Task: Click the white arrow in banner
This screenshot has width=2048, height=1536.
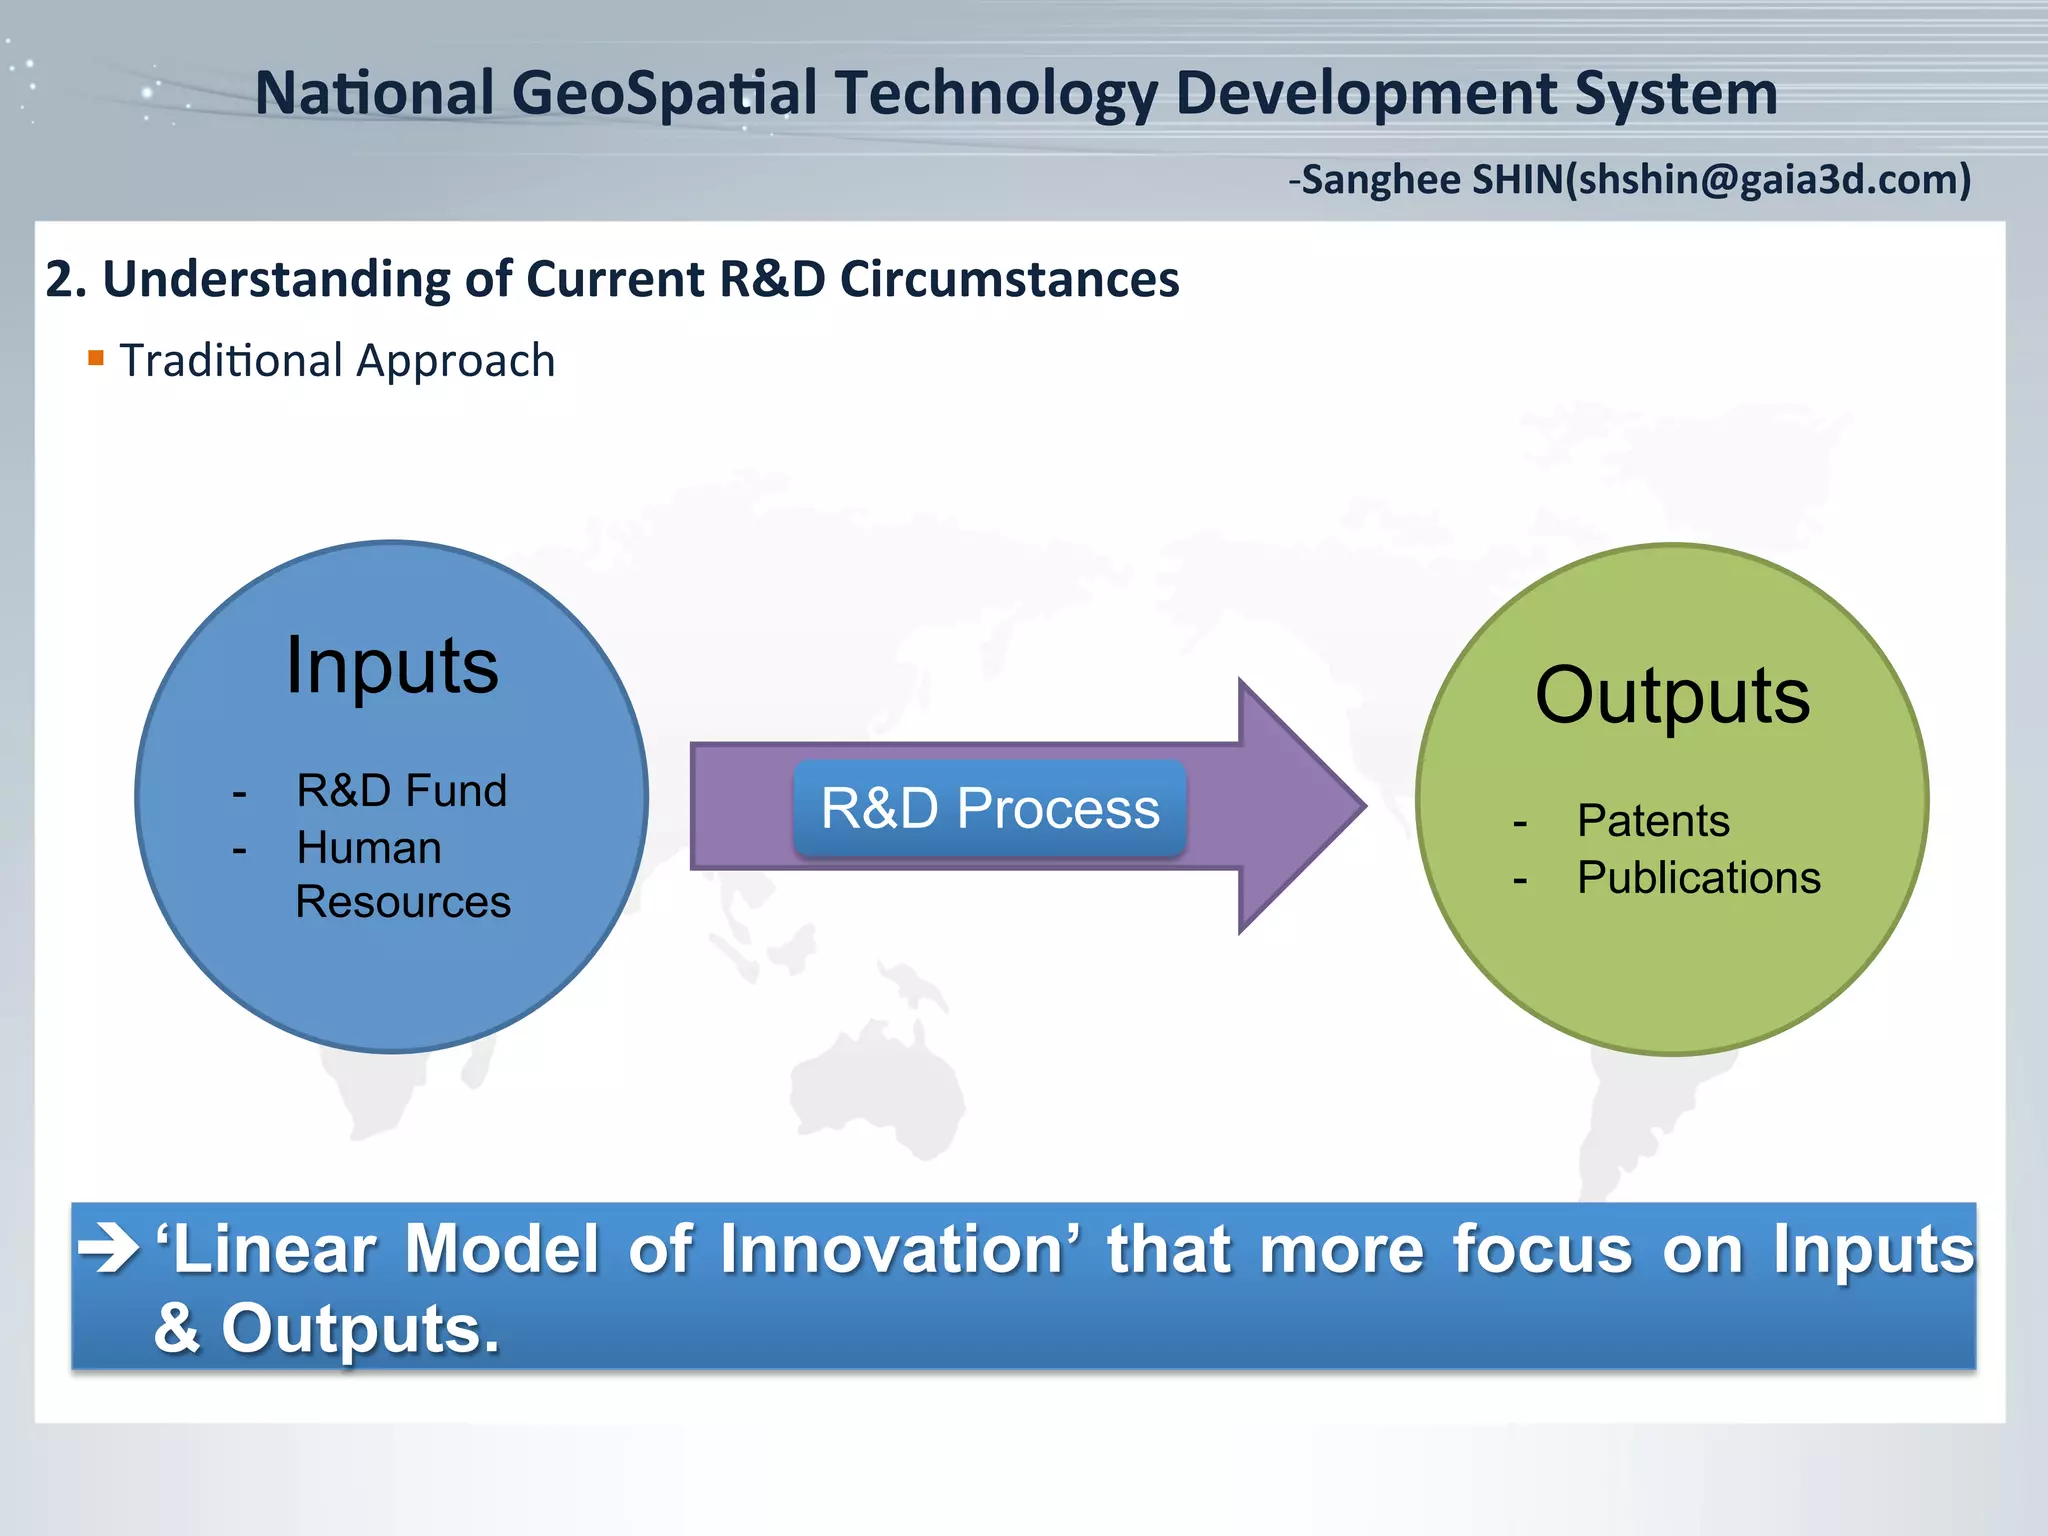Action: (108, 1249)
